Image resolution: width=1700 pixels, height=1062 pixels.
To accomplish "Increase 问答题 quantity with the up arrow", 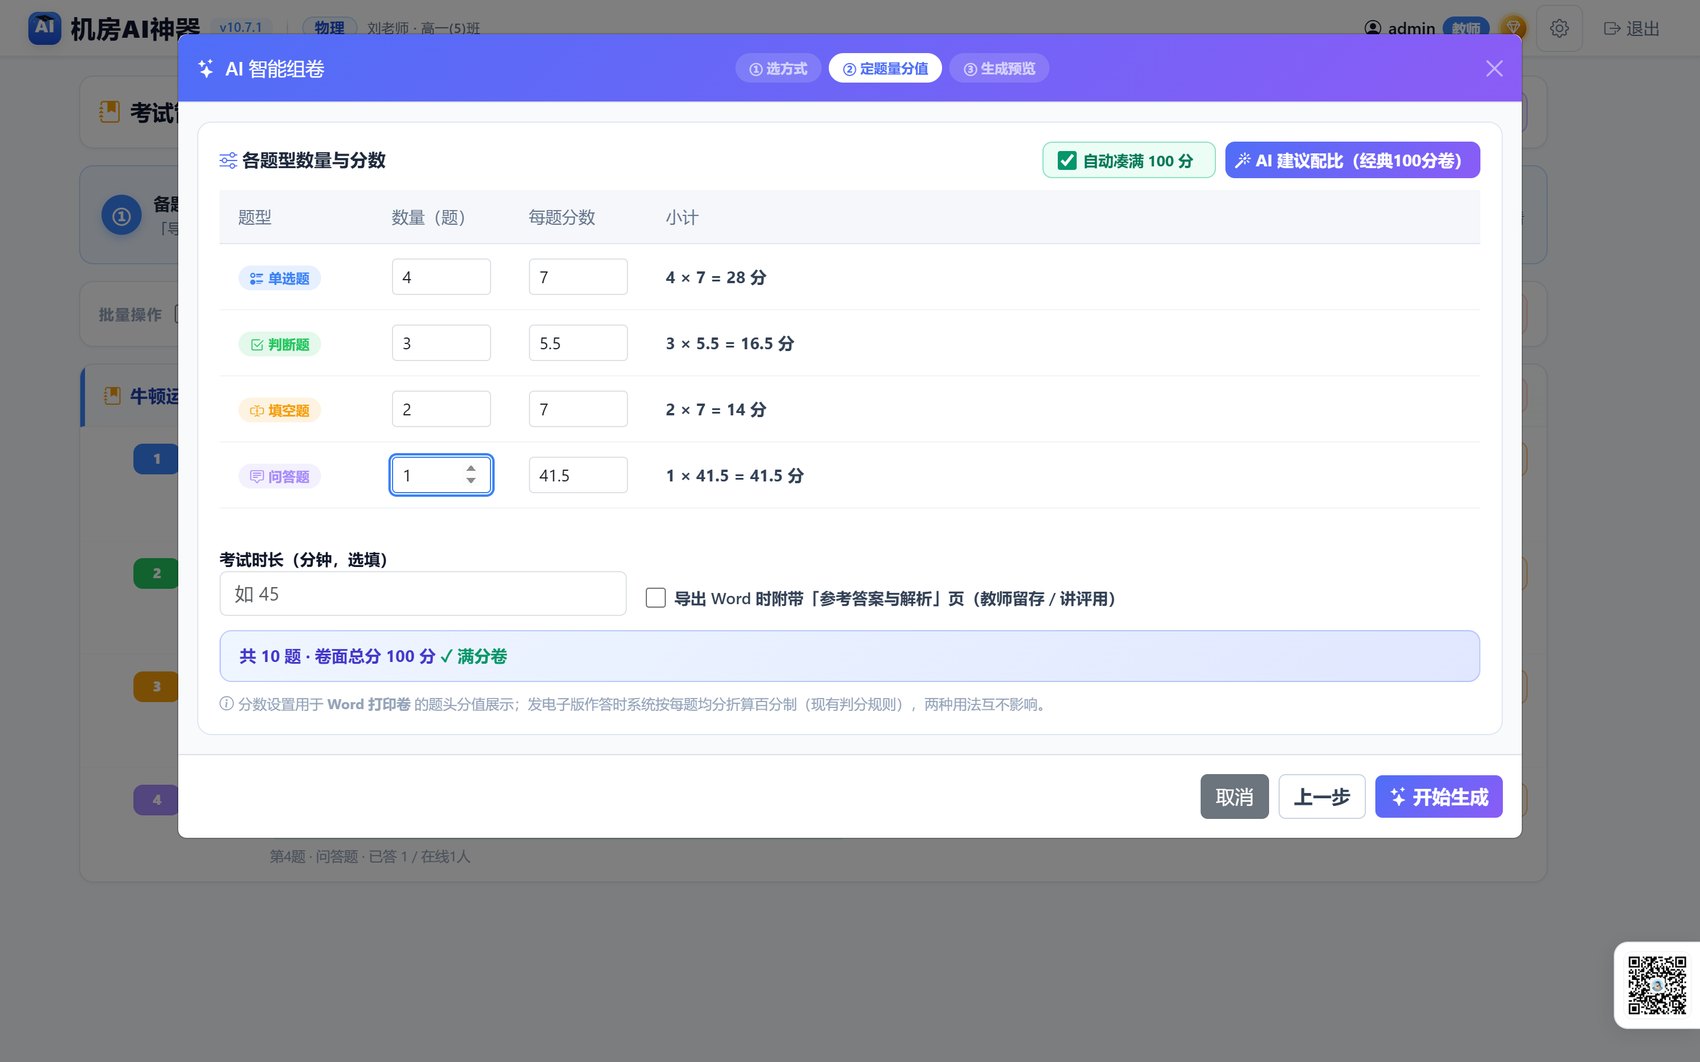I will coord(471,468).
